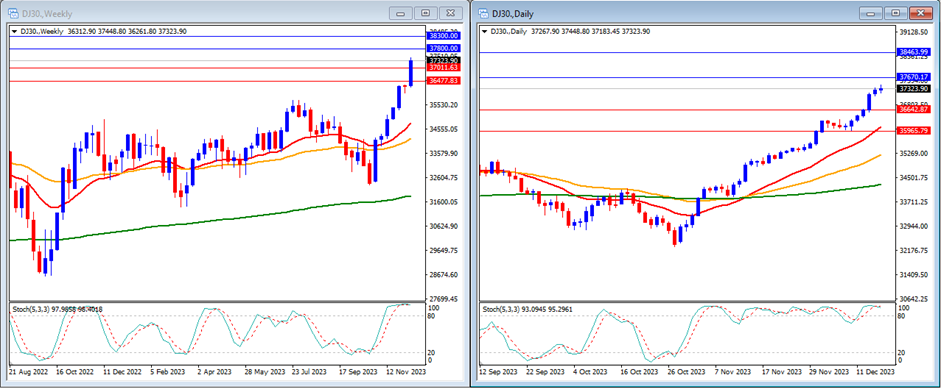This screenshot has width=941, height=389.
Task: Maximize the DJ30.,Weekly chart window
Action: pyautogui.click(x=425, y=13)
